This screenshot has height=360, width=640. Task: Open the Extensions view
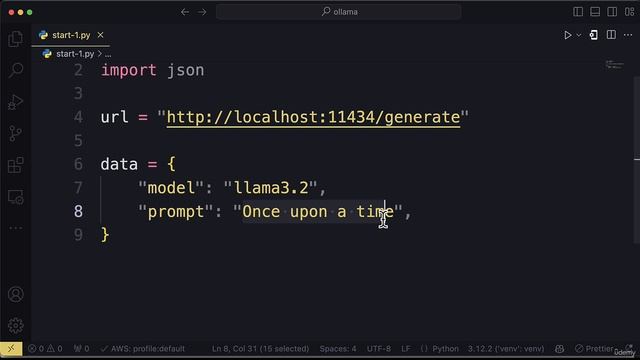coord(16,165)
